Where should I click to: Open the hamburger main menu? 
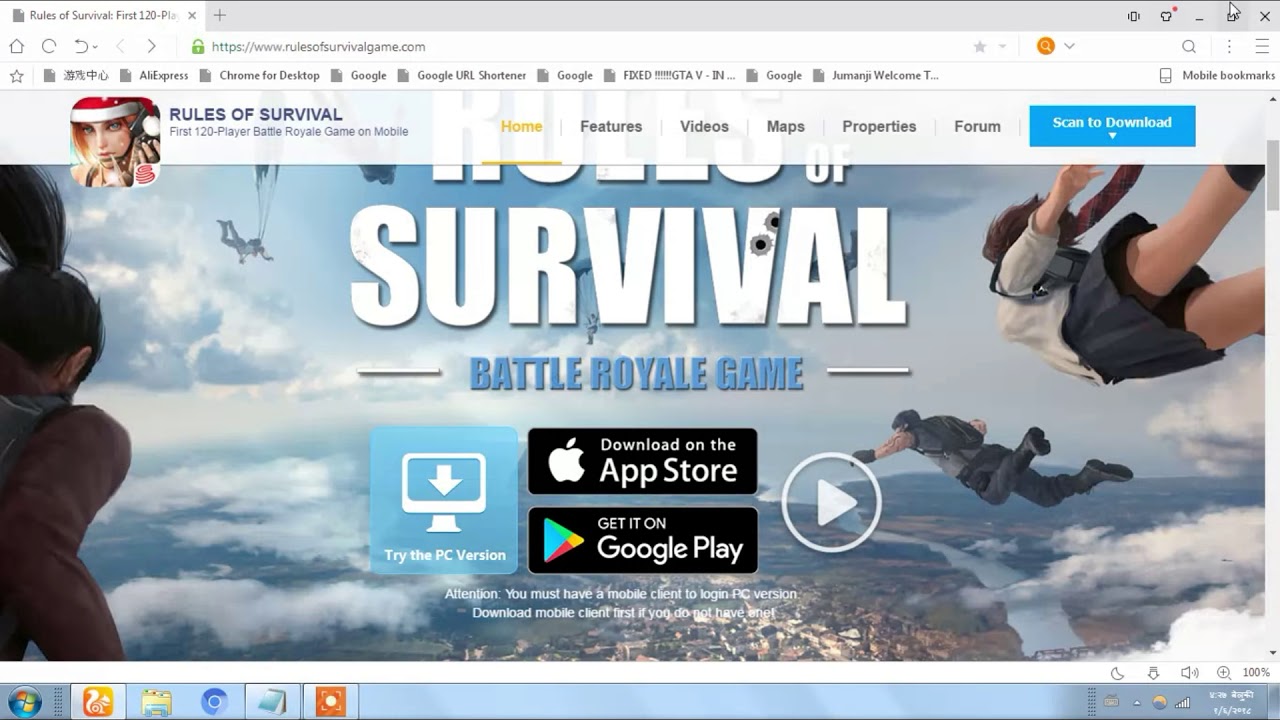[1262, 46]
